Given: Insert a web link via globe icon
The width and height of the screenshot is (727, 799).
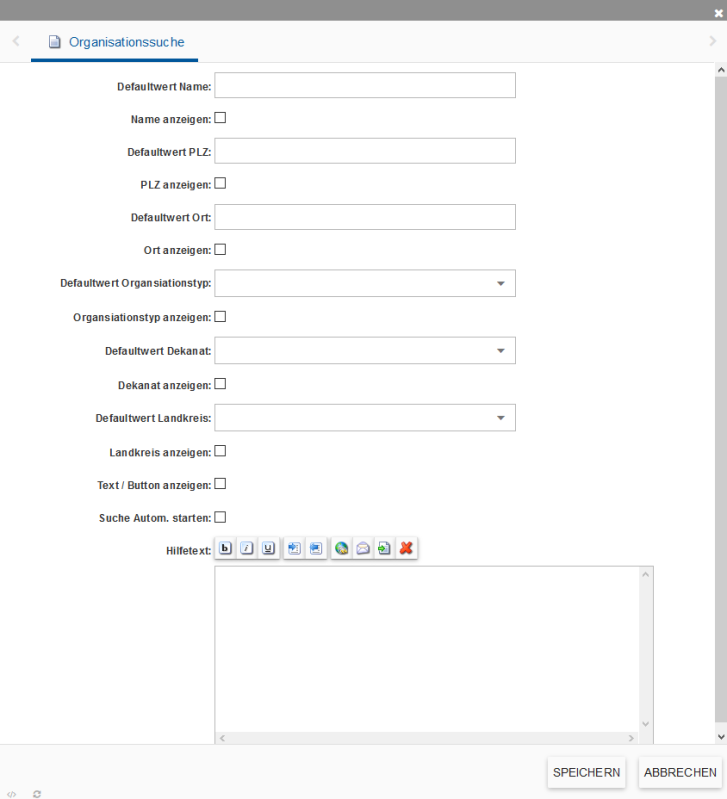Looking at the screenshot, I should click(342, 548).
